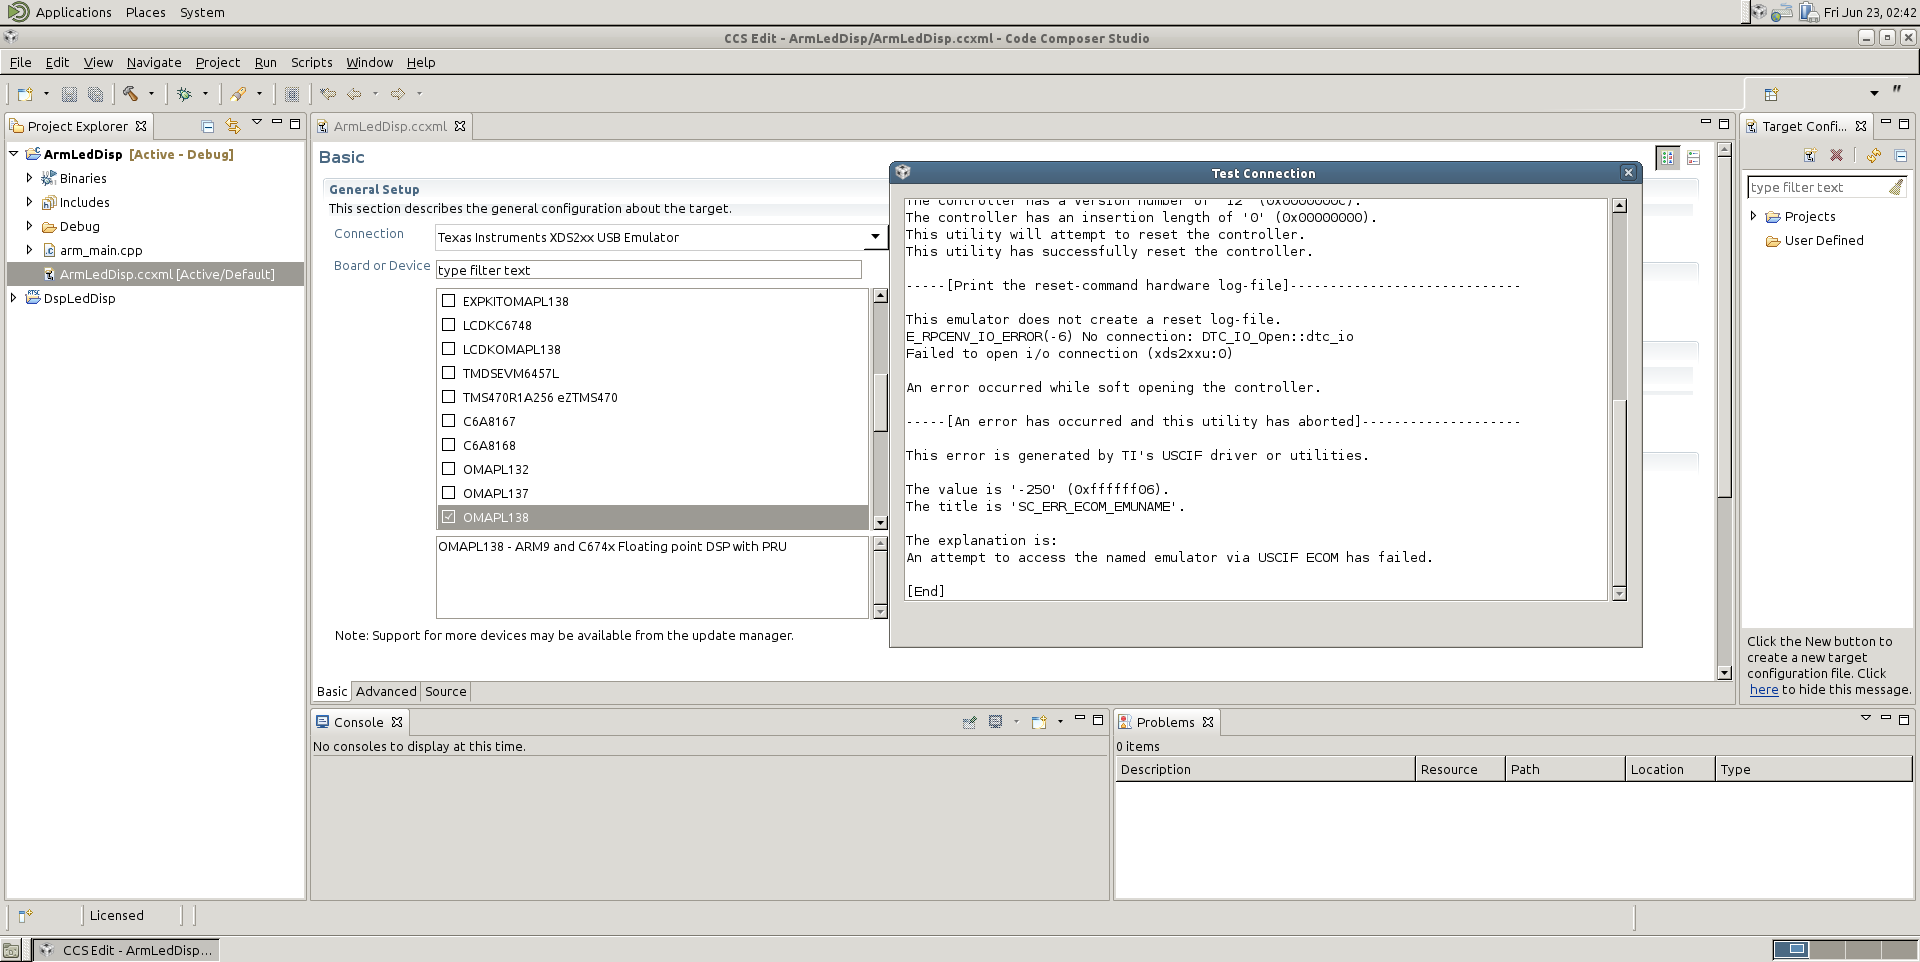Viewport: 1920px width, 962px height.
Task: Select User Defined in Target Configurations
Action: pyautogui.click(x=1824, y=240)
